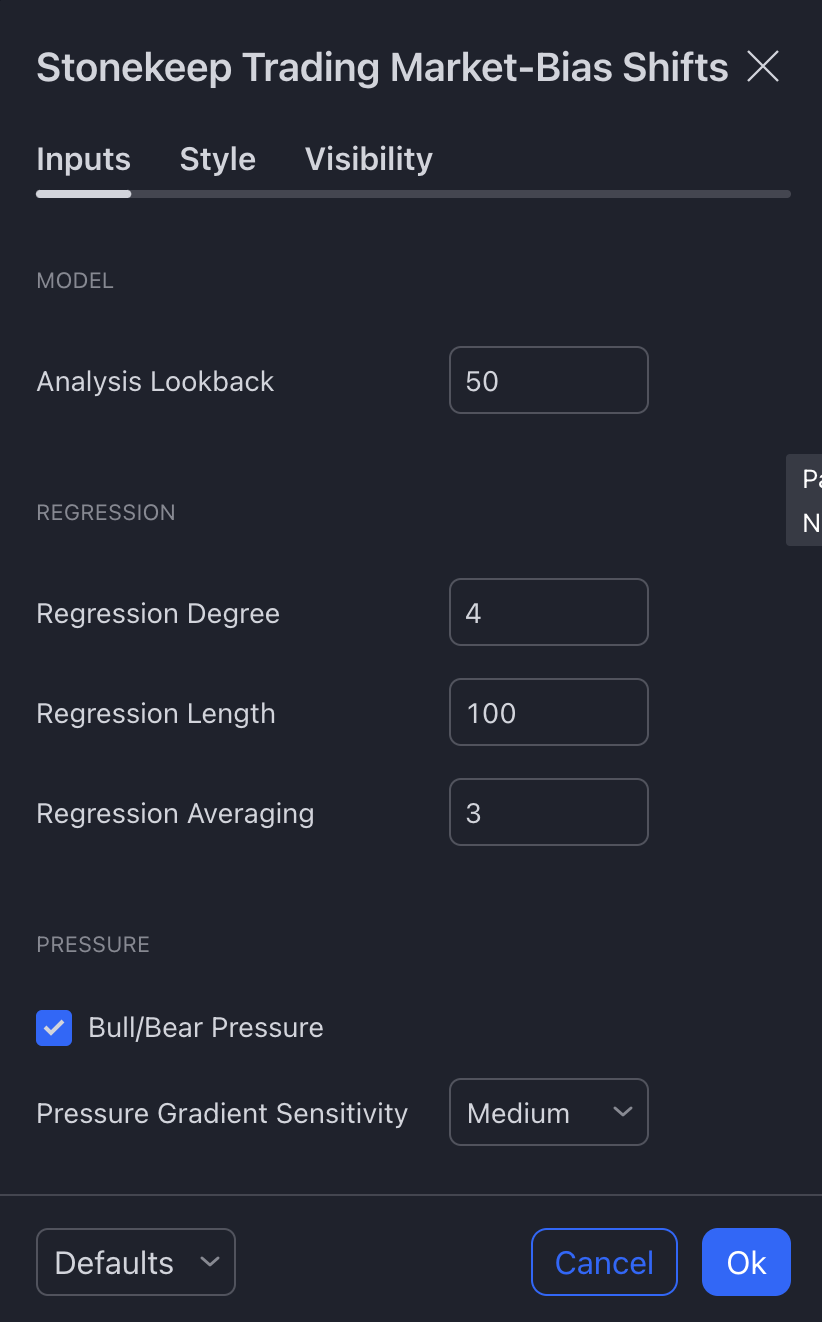The height and width of the screenshot is (1322, 822).
Task: Click the Bull/Bear Pressure label text
Action: (206, 1028)
